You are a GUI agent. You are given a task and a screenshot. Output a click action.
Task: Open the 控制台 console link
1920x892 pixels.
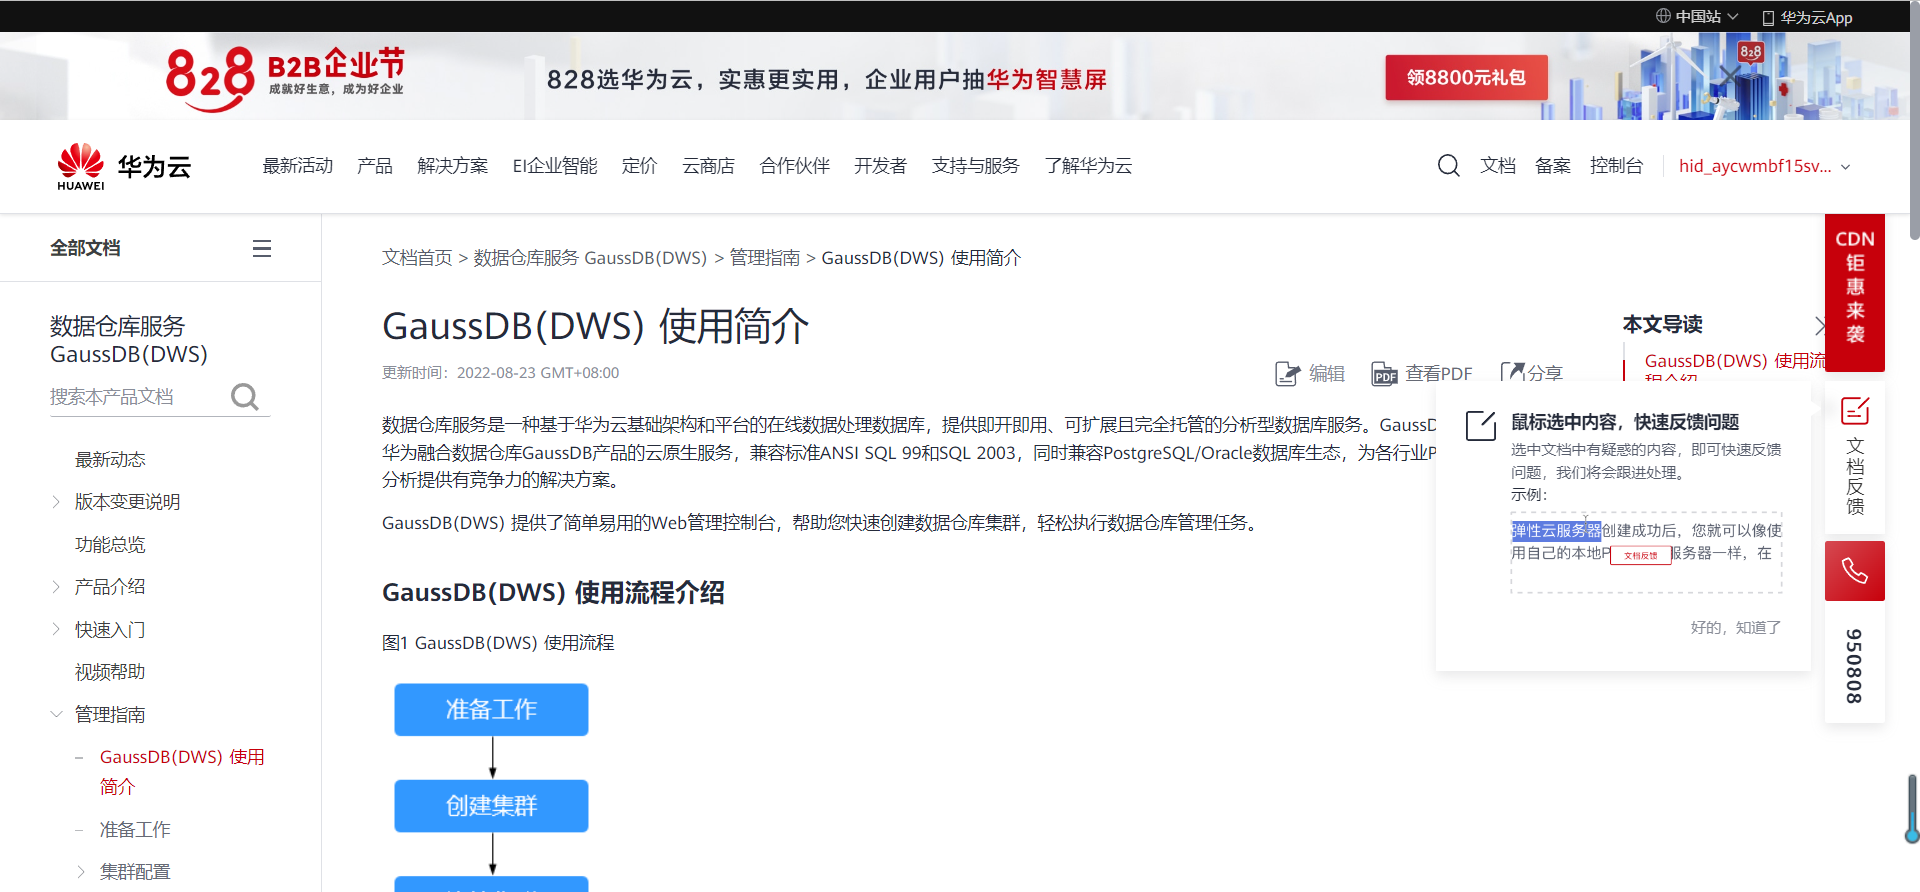point(1617,166)
